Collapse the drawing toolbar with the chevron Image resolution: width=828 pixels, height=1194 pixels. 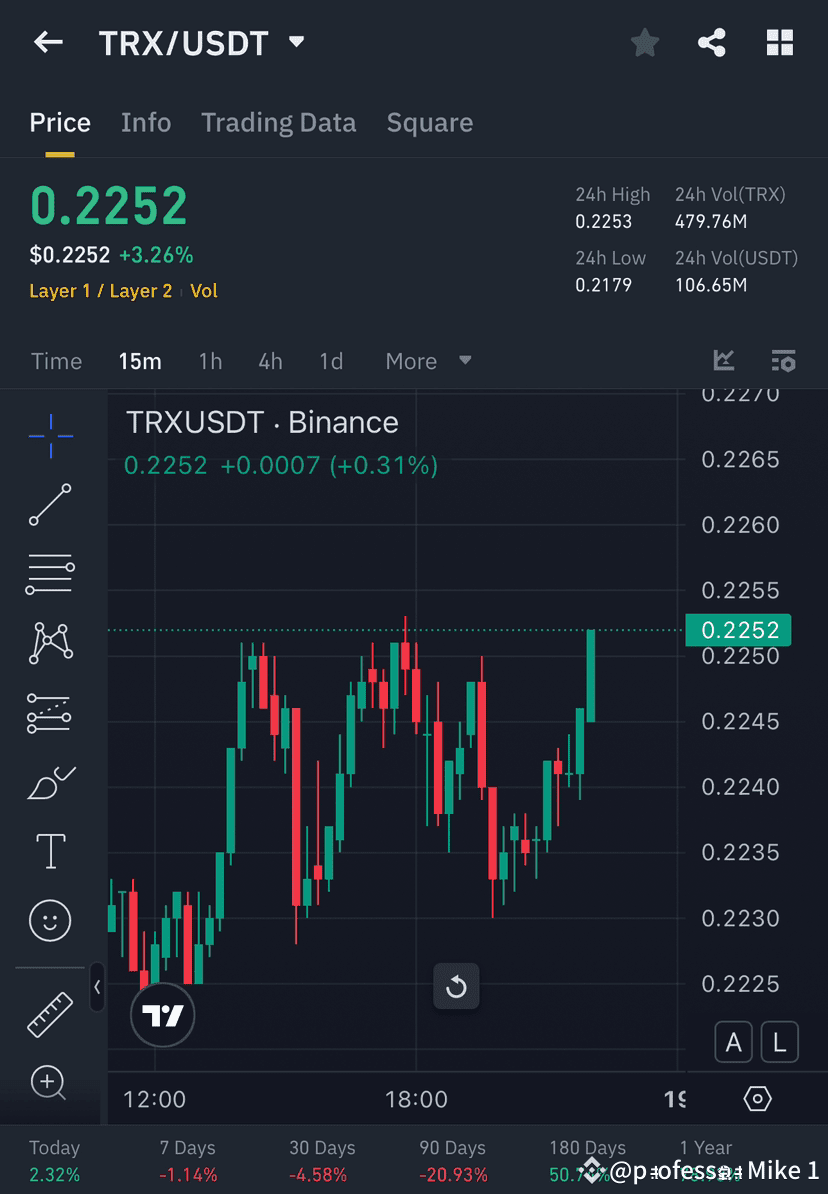[98, 988]
